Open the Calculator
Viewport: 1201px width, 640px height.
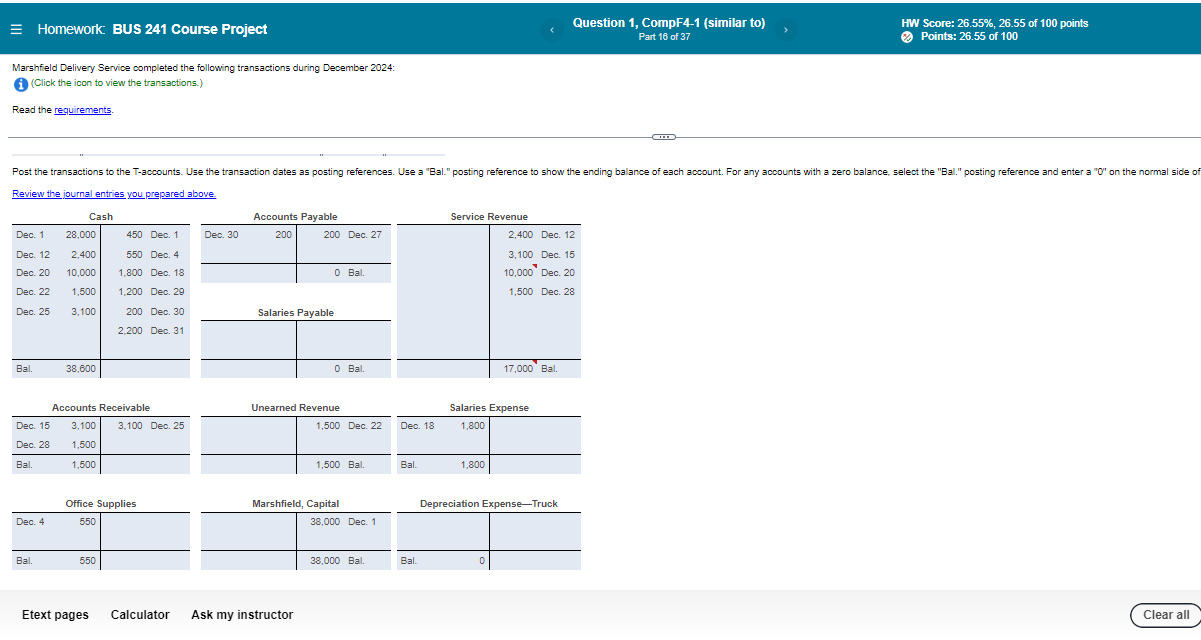(x=140, y=614)
